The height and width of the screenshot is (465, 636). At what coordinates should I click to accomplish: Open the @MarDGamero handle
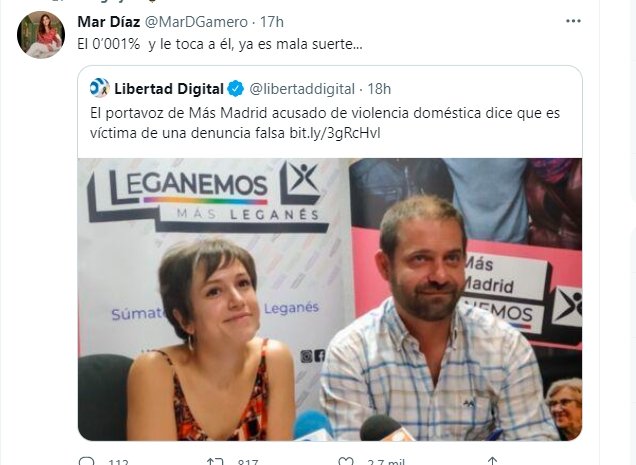click(196, 22)
